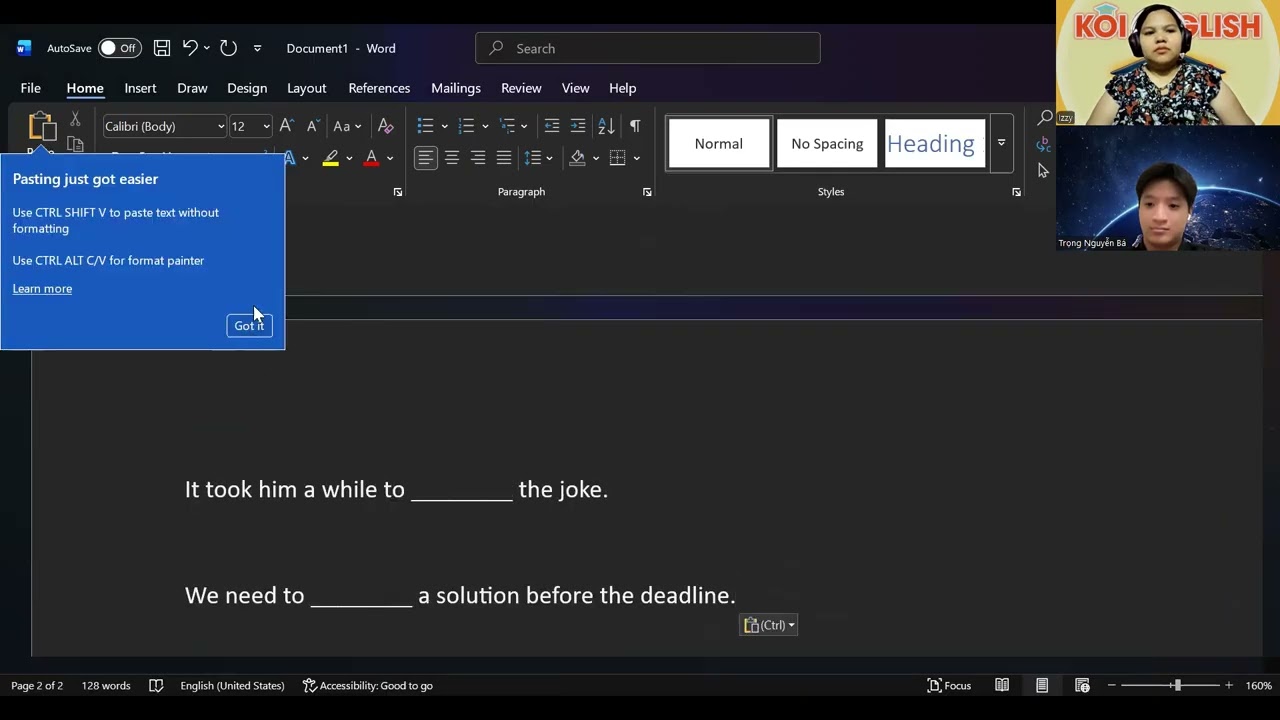The width and height of the screenshot is (1280, 720).
Task: Click the Undo arrow icon
Action: [x=190, y=48]
